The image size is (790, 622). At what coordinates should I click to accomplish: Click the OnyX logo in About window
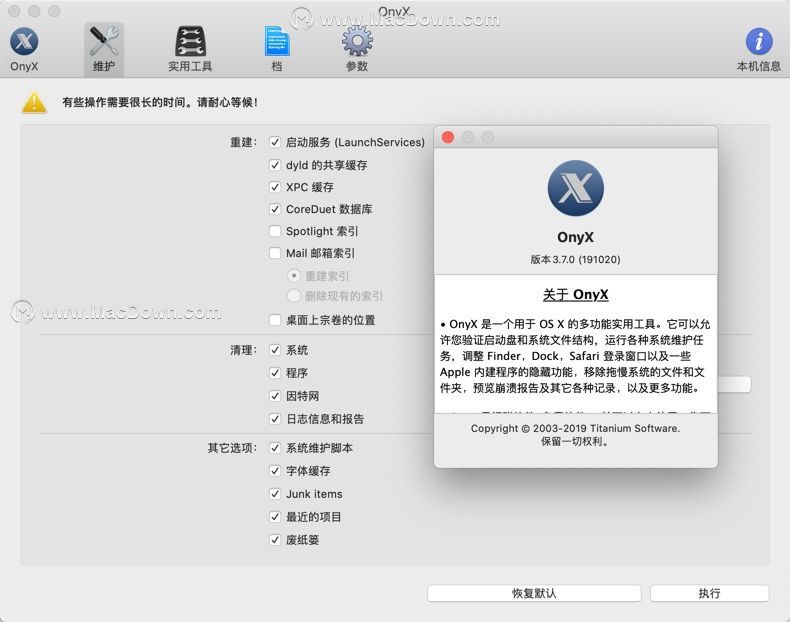pos(575,188)
